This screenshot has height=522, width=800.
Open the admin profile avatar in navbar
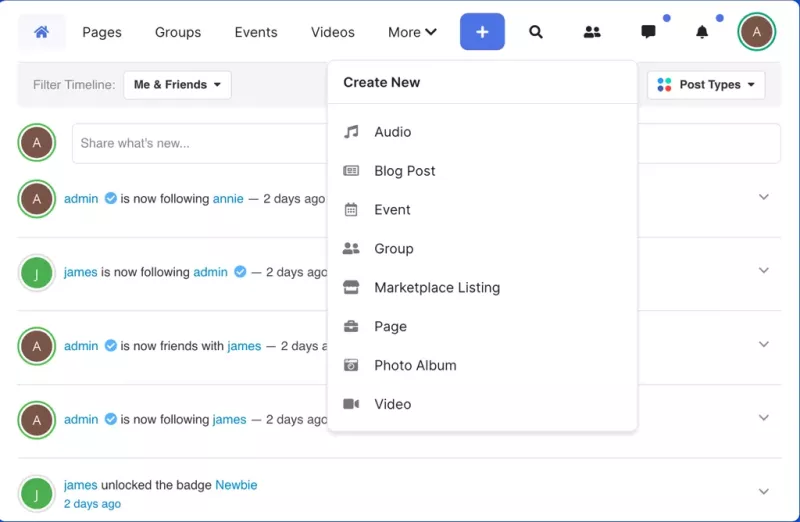point(757,32)
